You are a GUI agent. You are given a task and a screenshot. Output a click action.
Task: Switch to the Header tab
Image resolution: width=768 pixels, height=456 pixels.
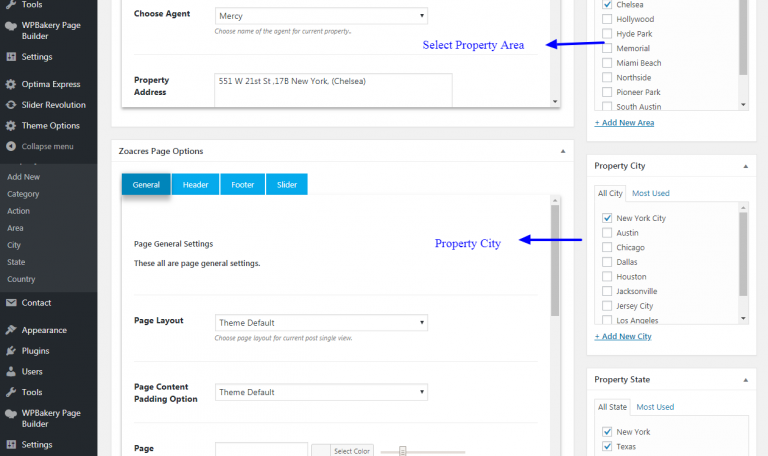(x=195, y=185)
